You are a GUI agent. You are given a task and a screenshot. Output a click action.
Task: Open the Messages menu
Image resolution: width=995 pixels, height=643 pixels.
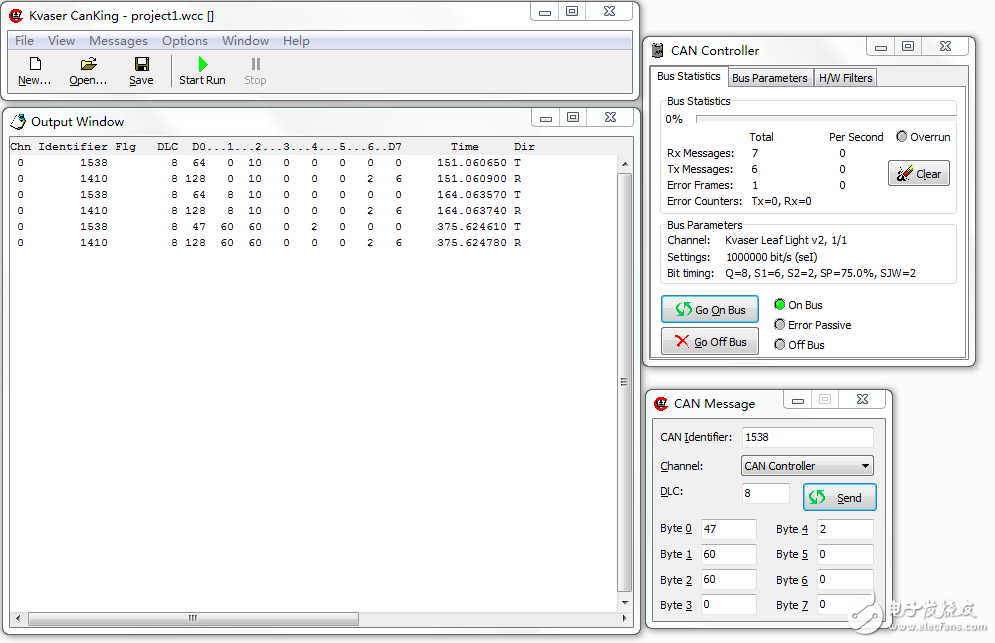click(x=118, y=41)
